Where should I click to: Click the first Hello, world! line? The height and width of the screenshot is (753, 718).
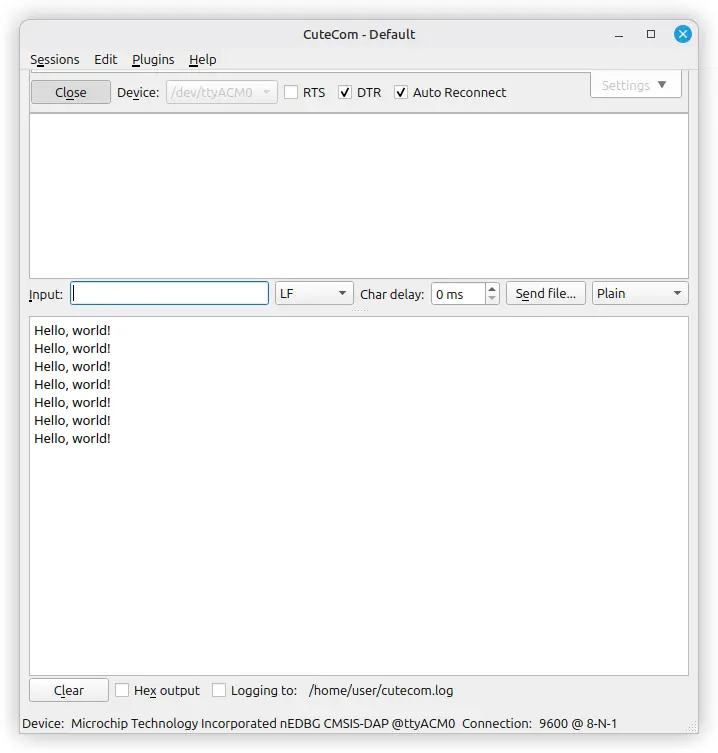point(72,330)
